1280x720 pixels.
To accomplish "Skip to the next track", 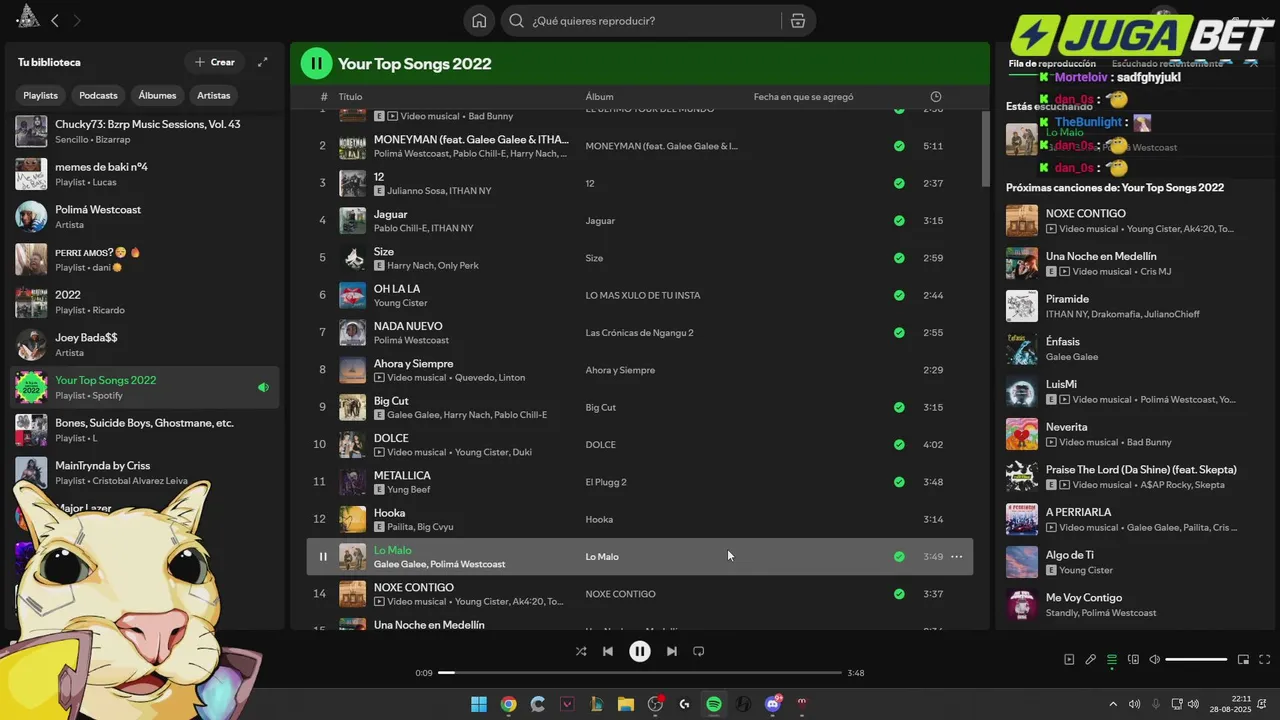I will click(672, 651).
